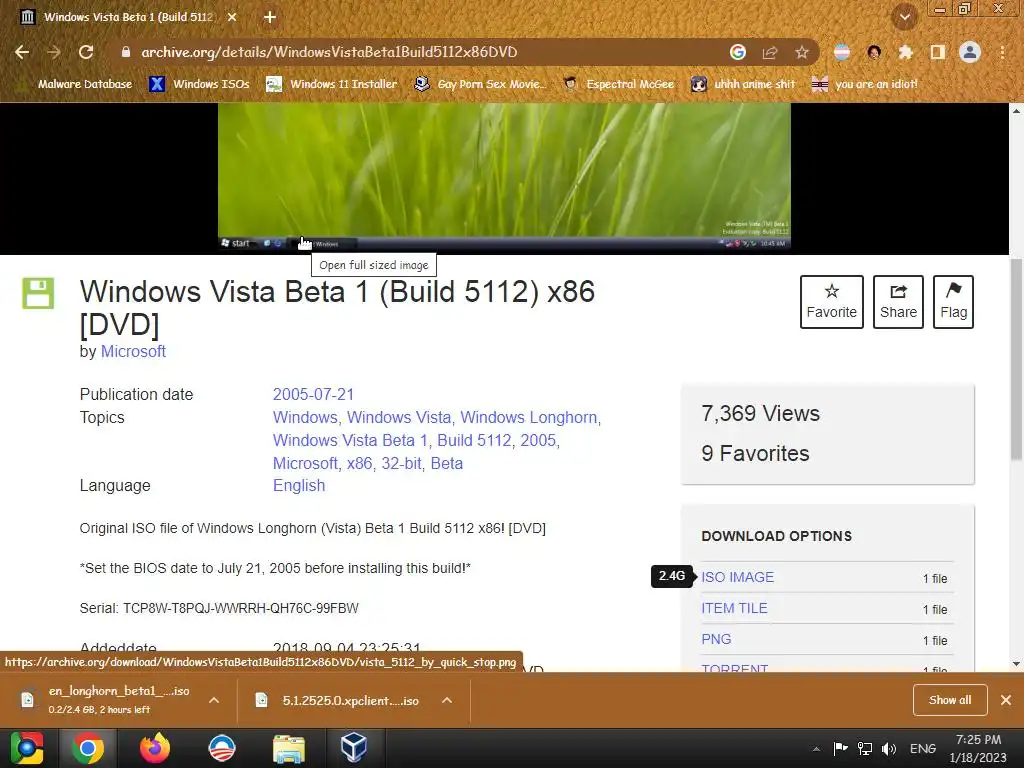Click the Serial key text line
The height and width of the screenshot is (768, 1024).
[219, 608]
